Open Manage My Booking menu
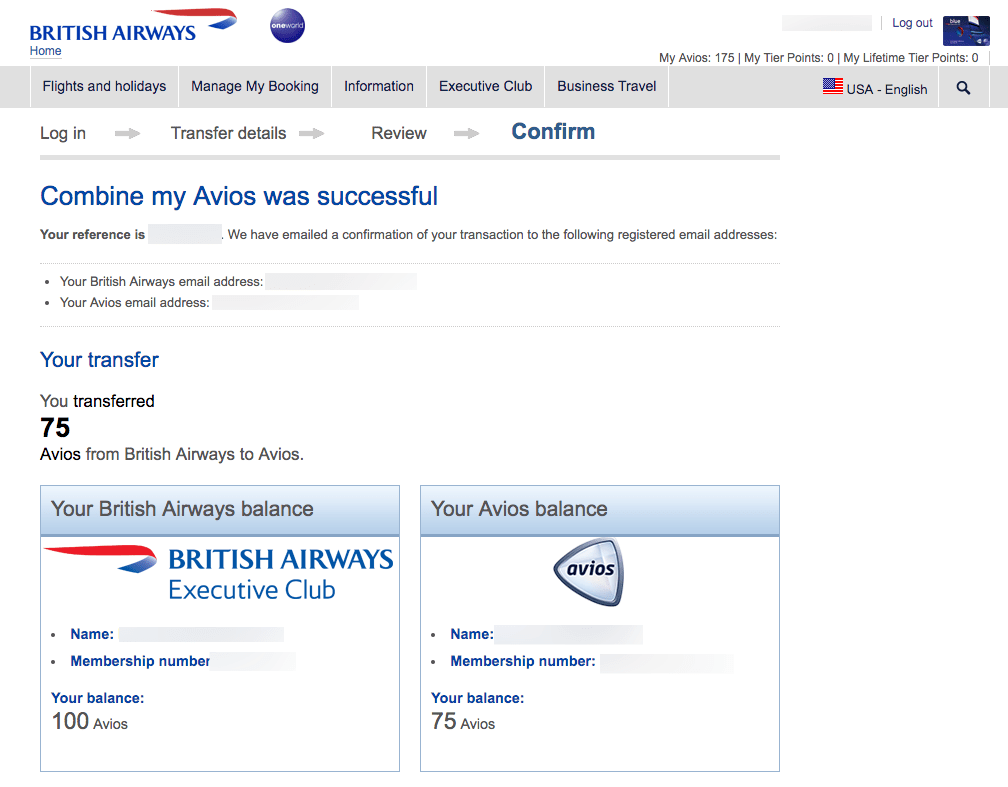This screenshot has width=1008, height=787. [255, 86]
